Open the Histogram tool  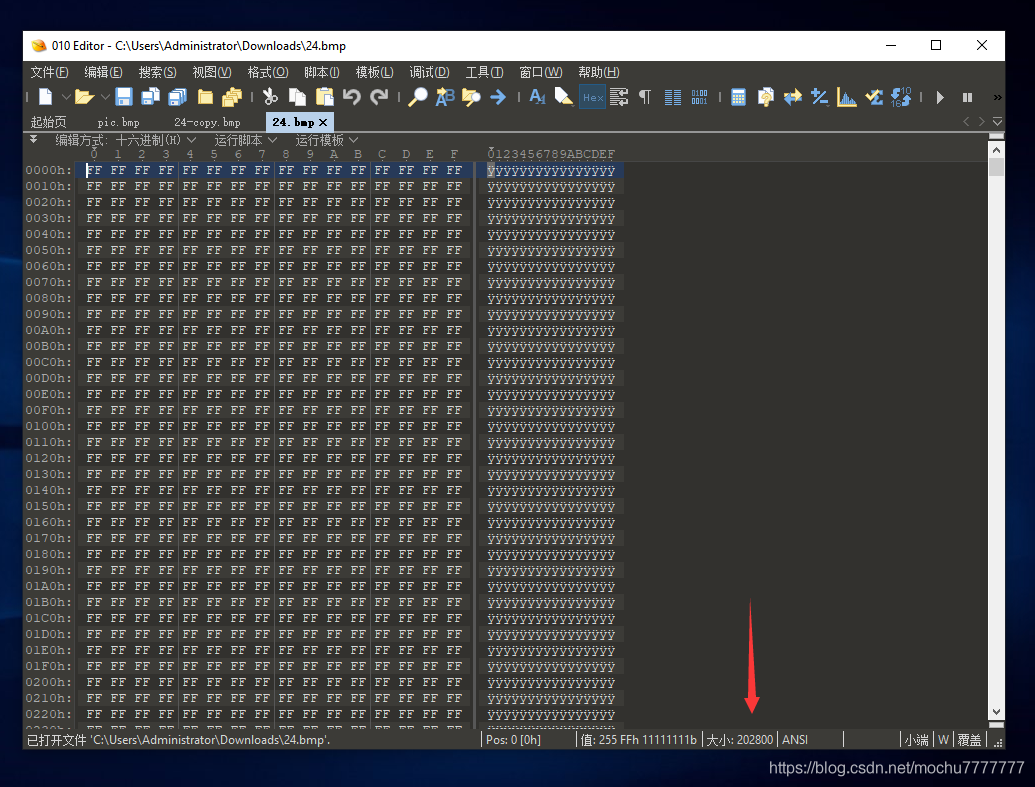pos(846,97)
